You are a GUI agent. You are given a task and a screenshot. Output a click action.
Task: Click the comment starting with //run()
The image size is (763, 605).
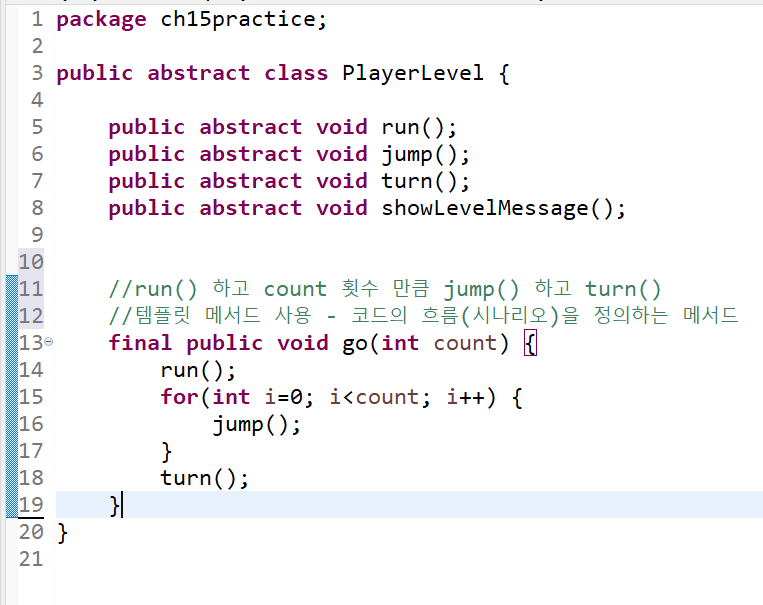[x=385, y=289]
